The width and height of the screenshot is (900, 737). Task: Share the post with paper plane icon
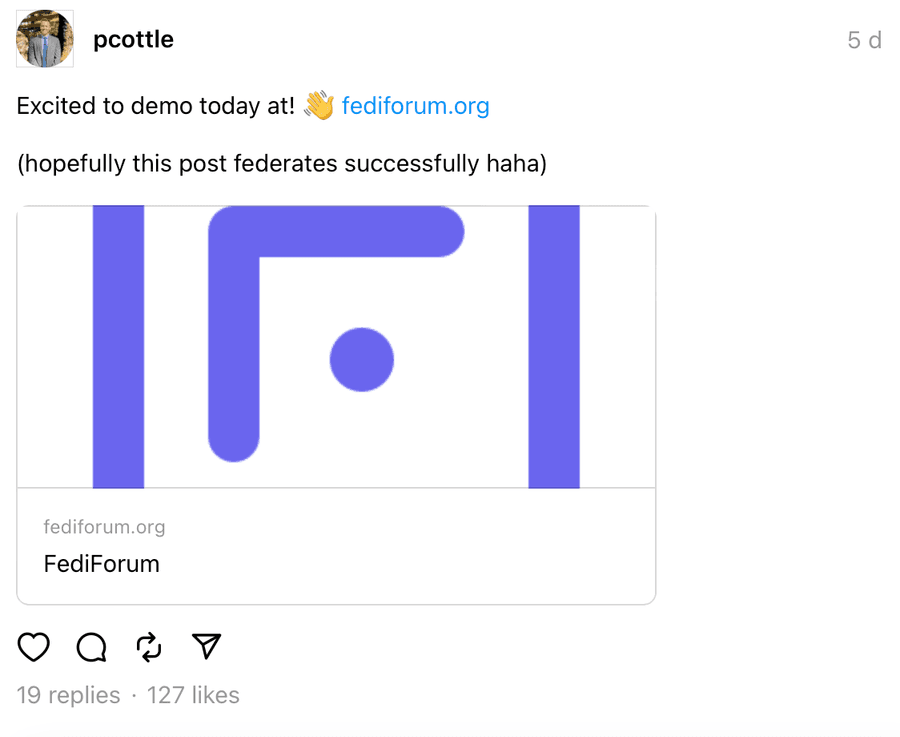coord(206,647)
